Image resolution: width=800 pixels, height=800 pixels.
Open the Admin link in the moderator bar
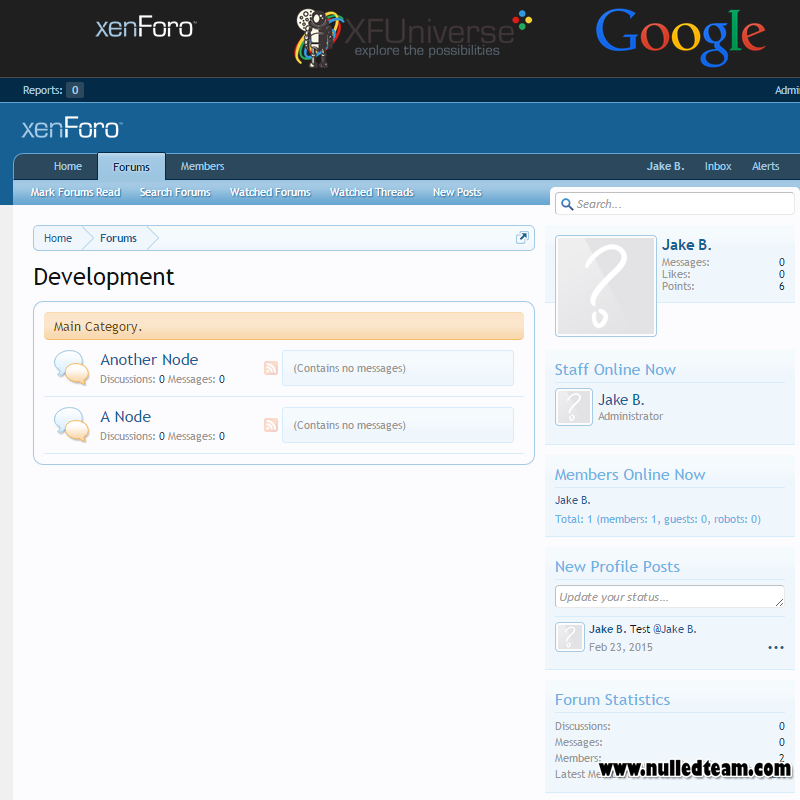click(787, 90)
